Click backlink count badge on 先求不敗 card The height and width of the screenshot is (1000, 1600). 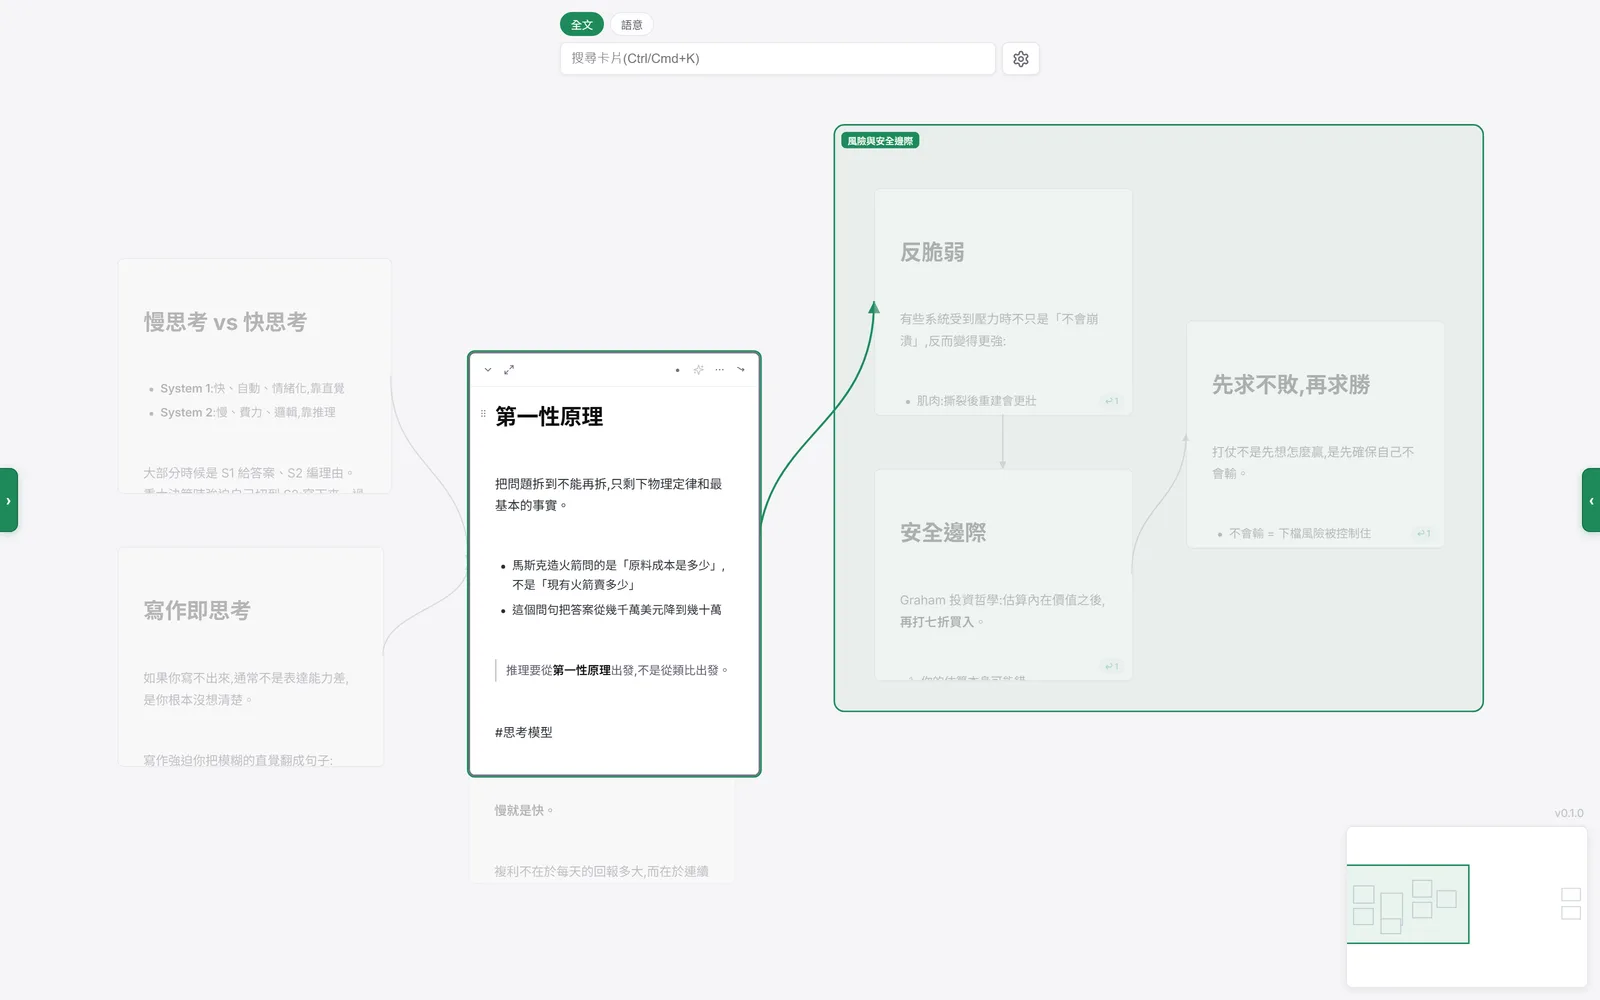tap(1424, 534)
